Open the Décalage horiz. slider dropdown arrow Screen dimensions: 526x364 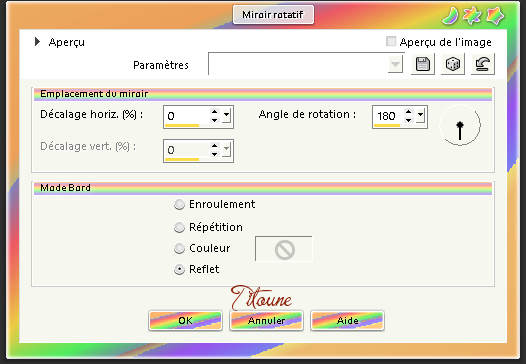pos(227,116)
